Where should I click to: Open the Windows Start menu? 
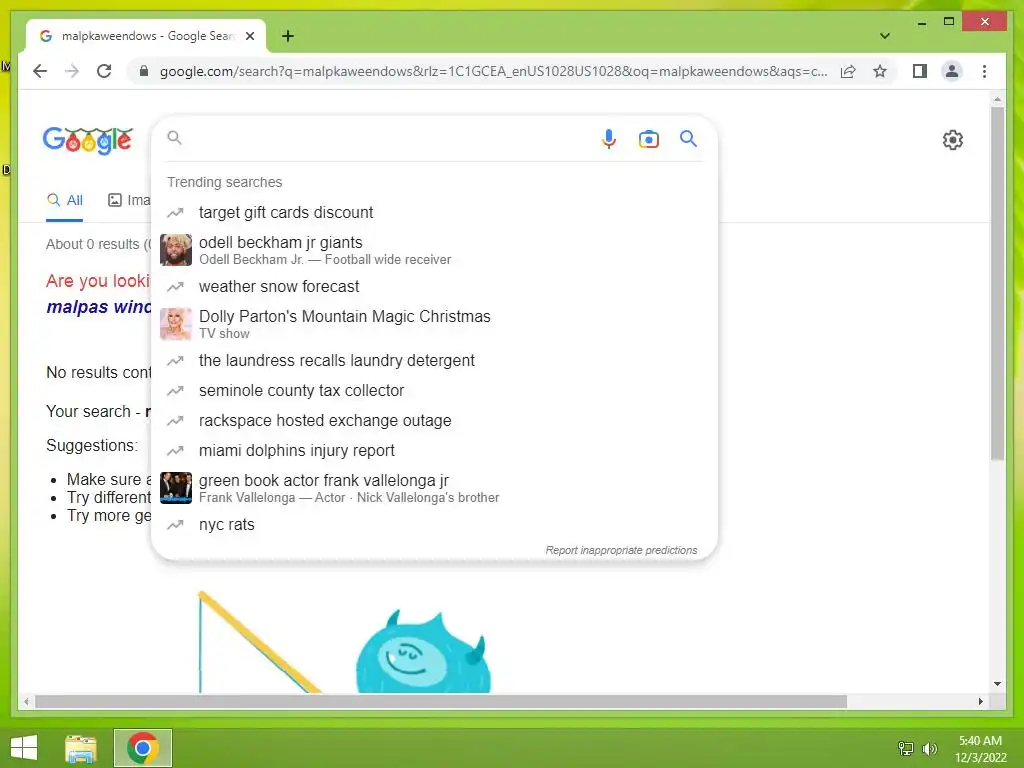(x=24, y=748)
